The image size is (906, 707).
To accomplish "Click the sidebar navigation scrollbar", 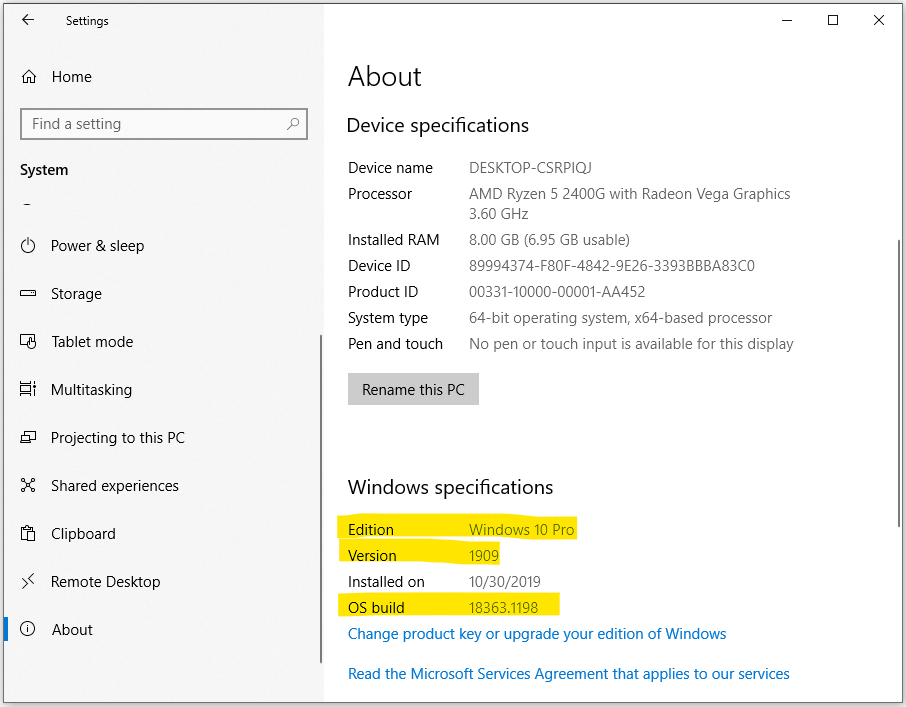I will 321,499.
